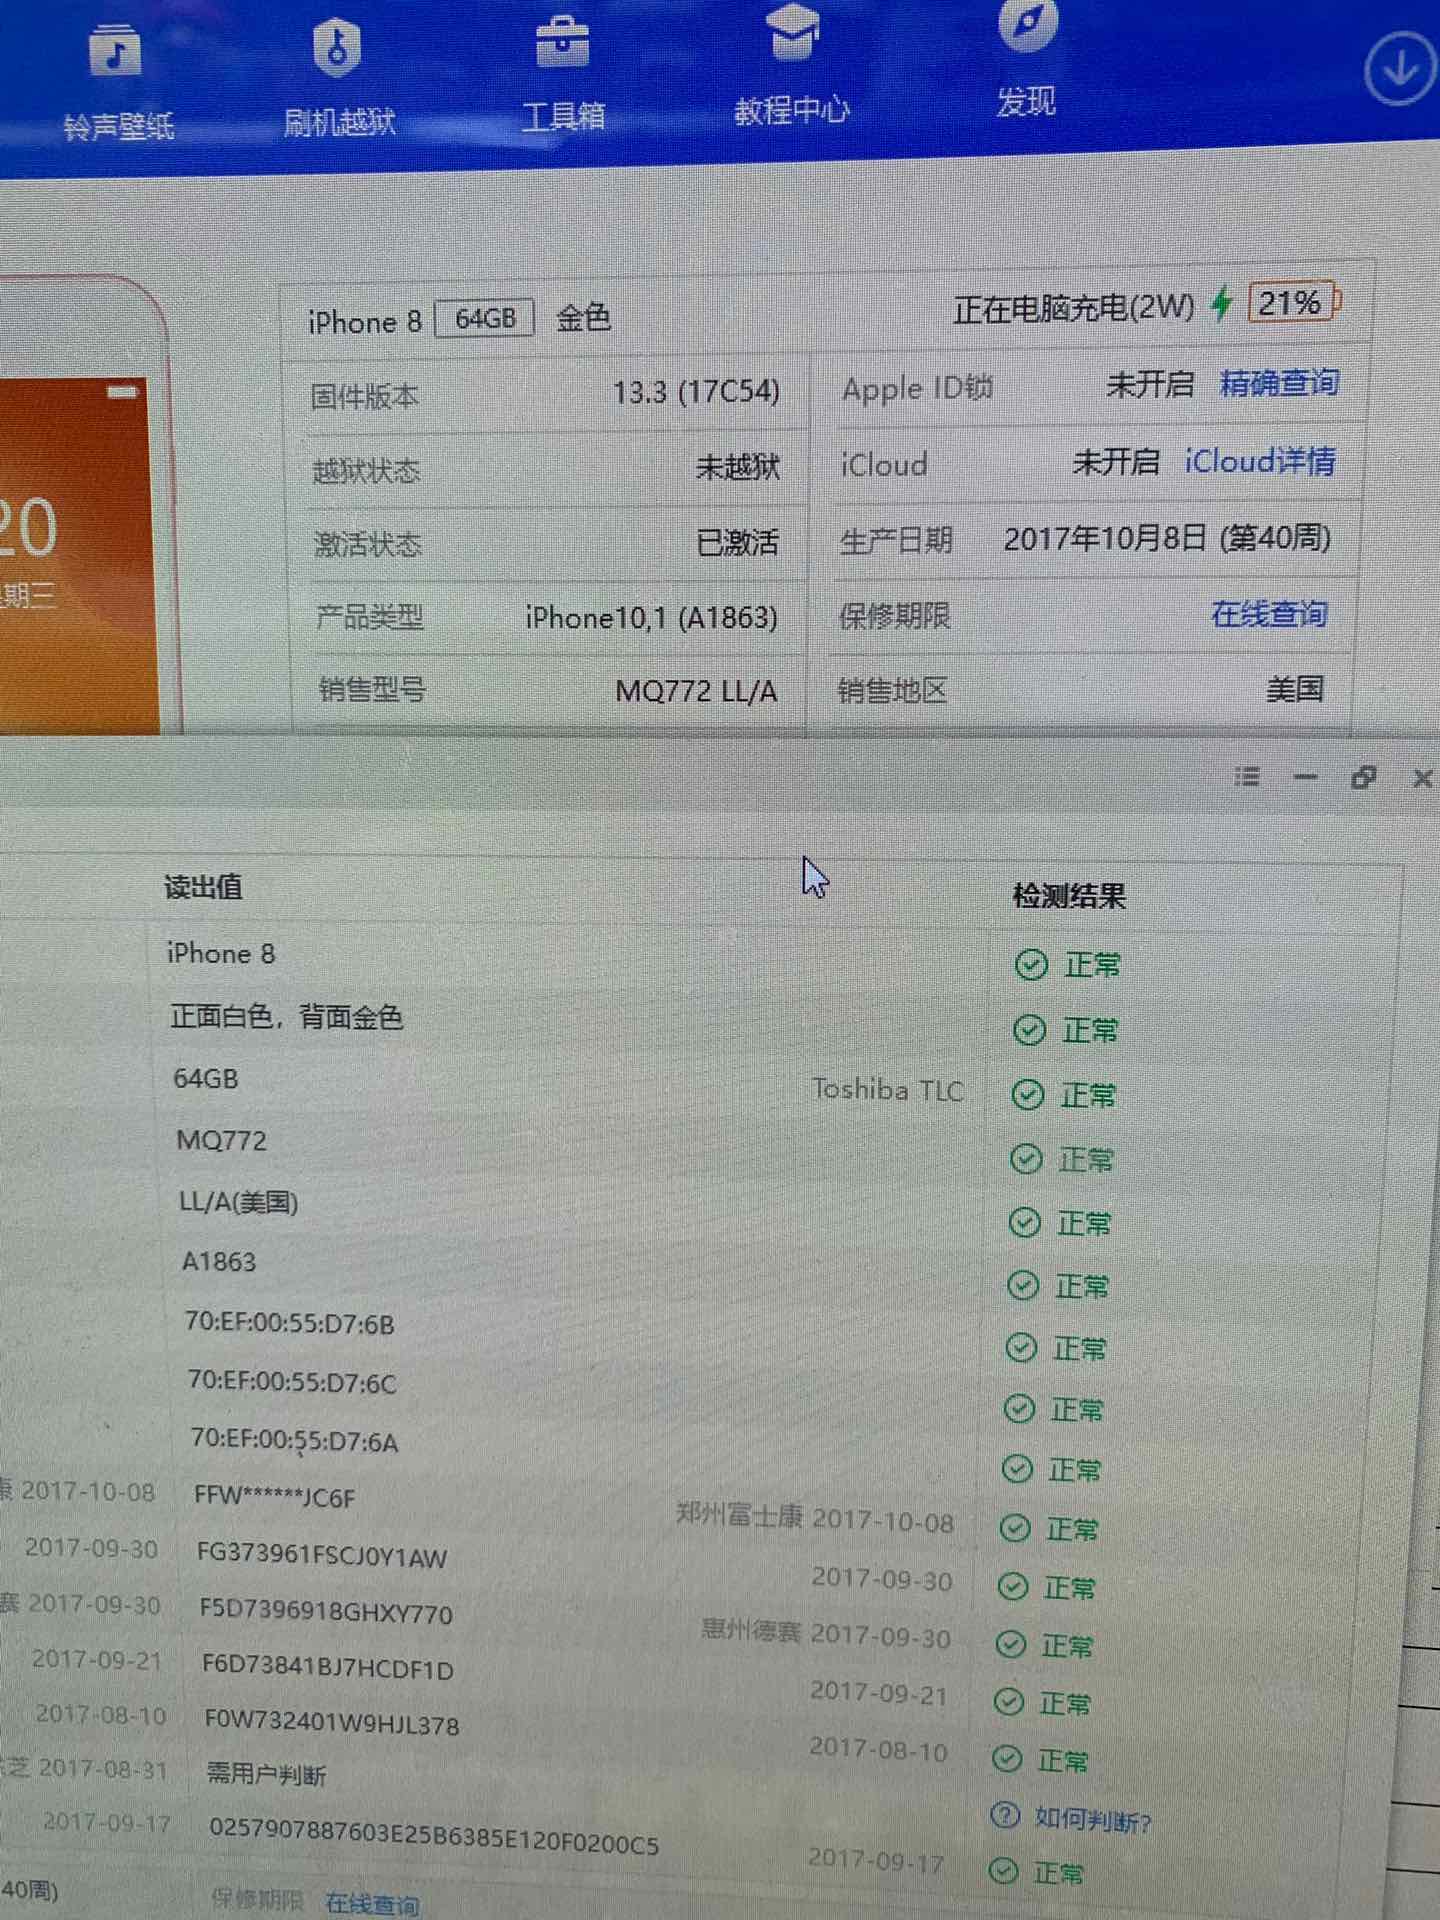Open the list menu icon in report window
Viewport: 1440px width, 1920px height.
click(x=1246, y=776)
